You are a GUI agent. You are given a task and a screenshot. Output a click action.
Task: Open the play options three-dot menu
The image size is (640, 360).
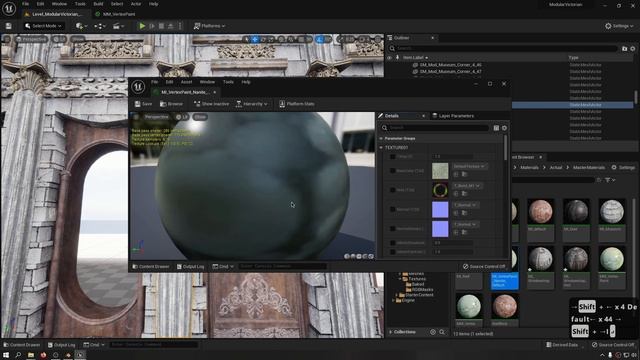(x=180, y=26)
